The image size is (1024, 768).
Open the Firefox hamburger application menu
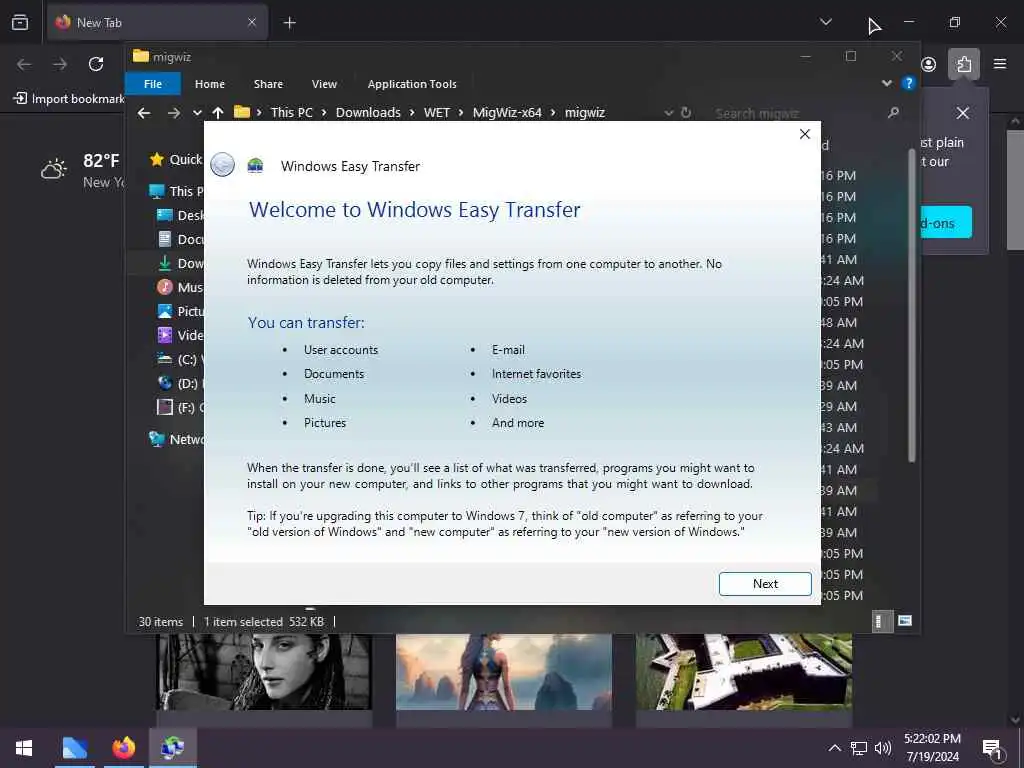(1000, 64)
